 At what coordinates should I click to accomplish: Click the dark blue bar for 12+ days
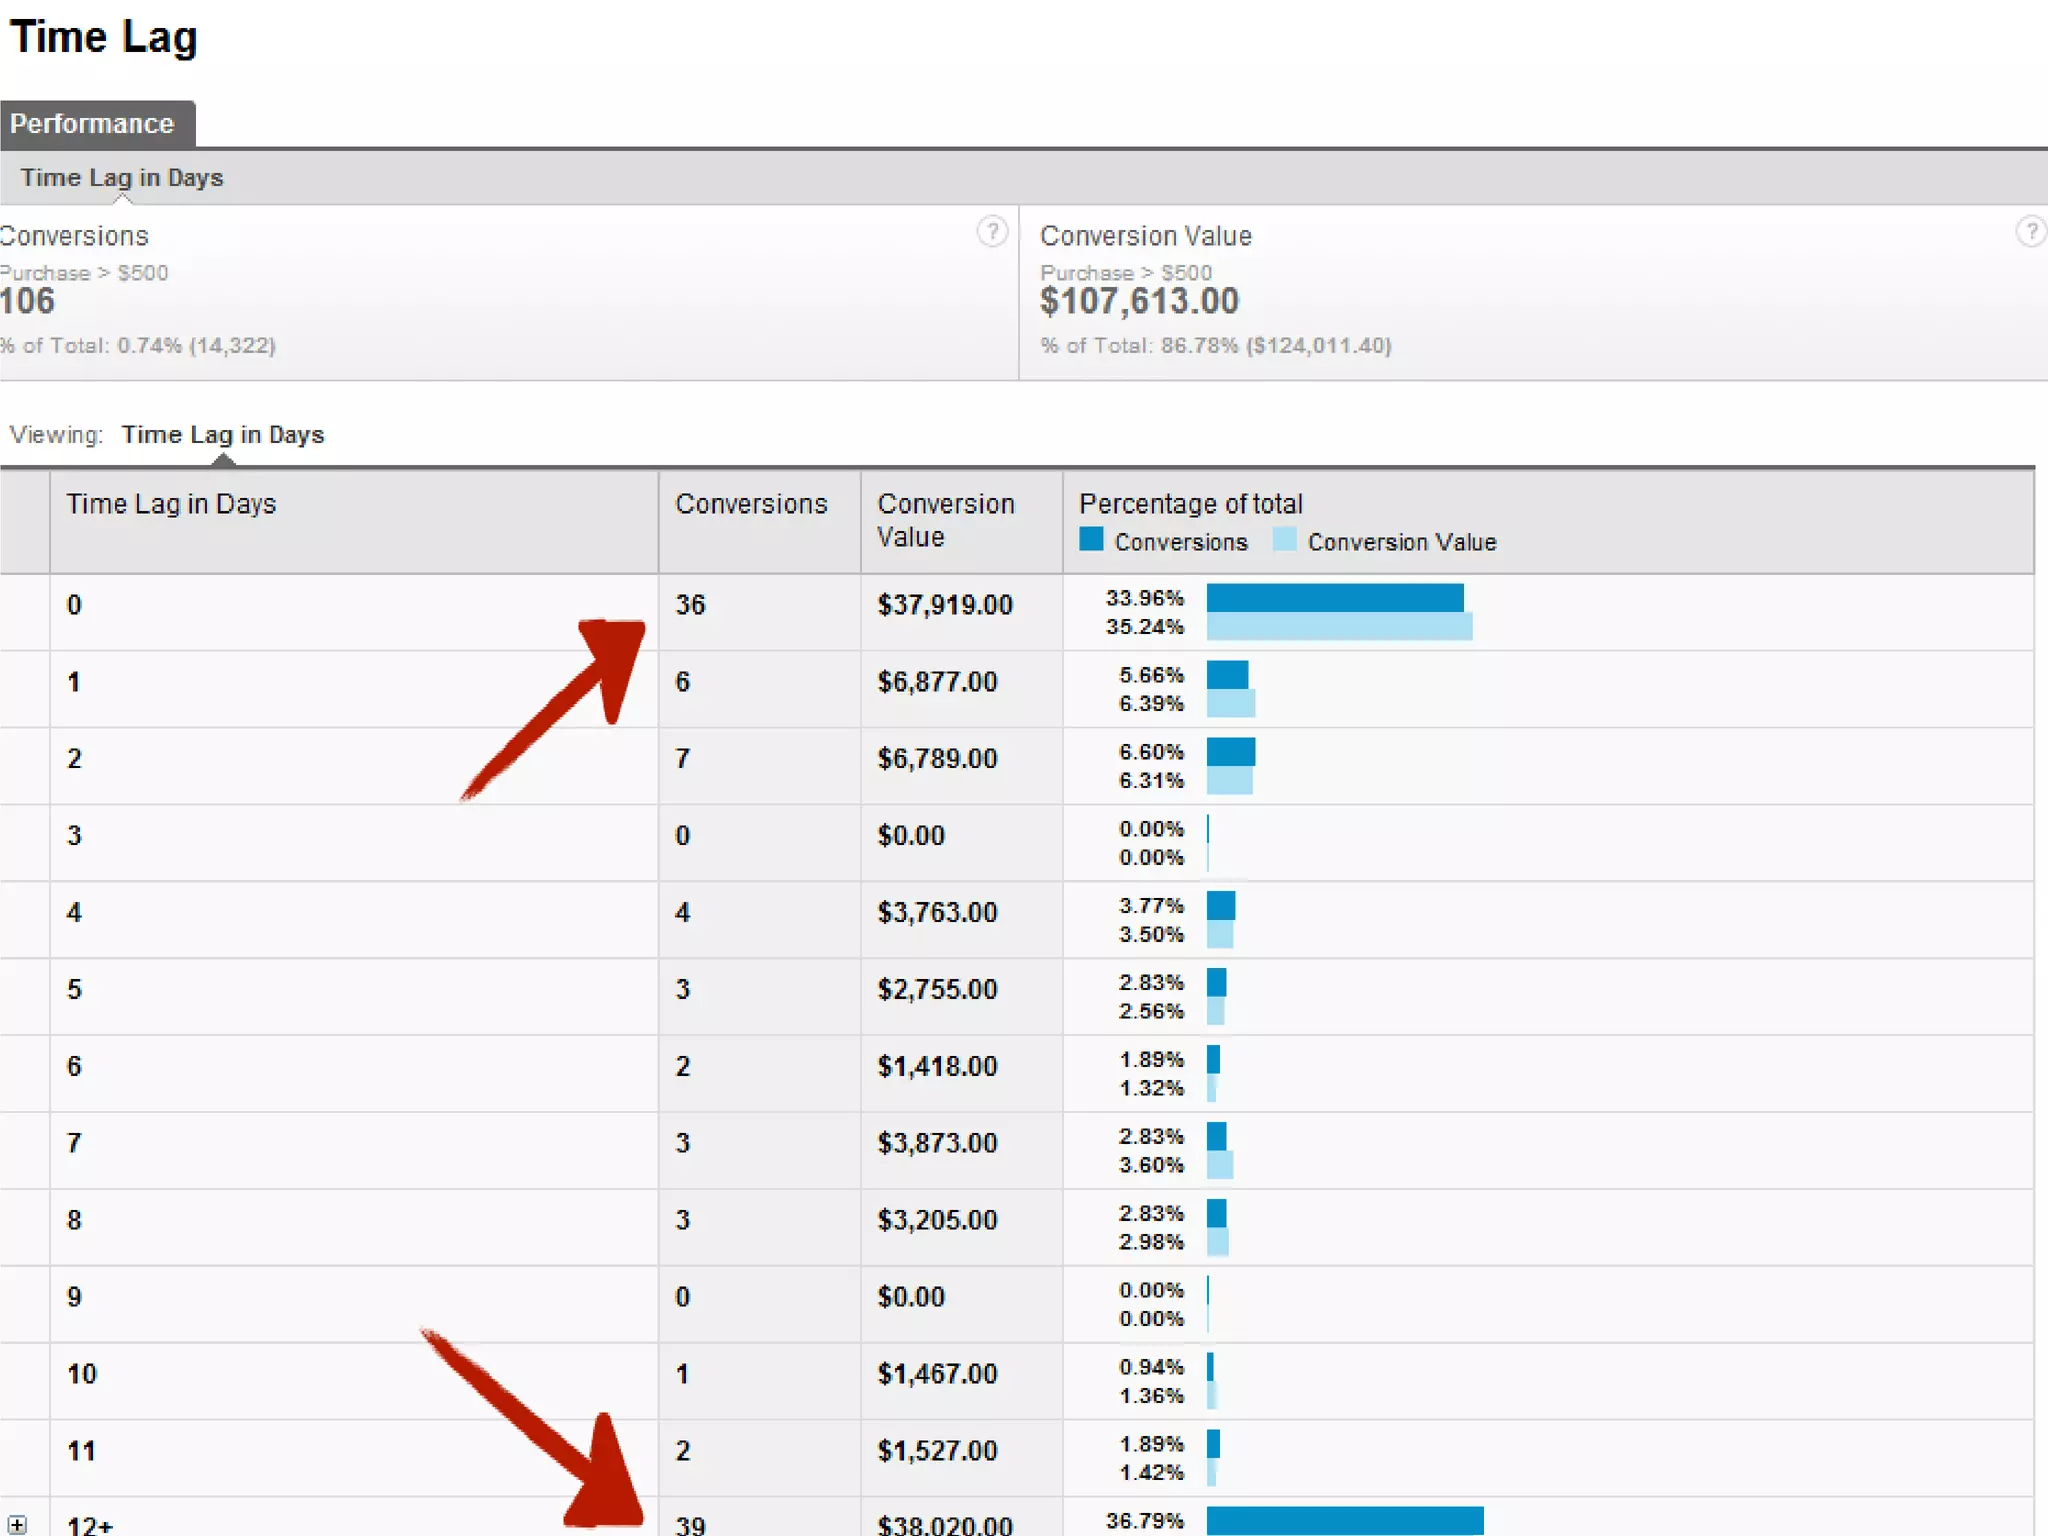tap(1344, 1520)
